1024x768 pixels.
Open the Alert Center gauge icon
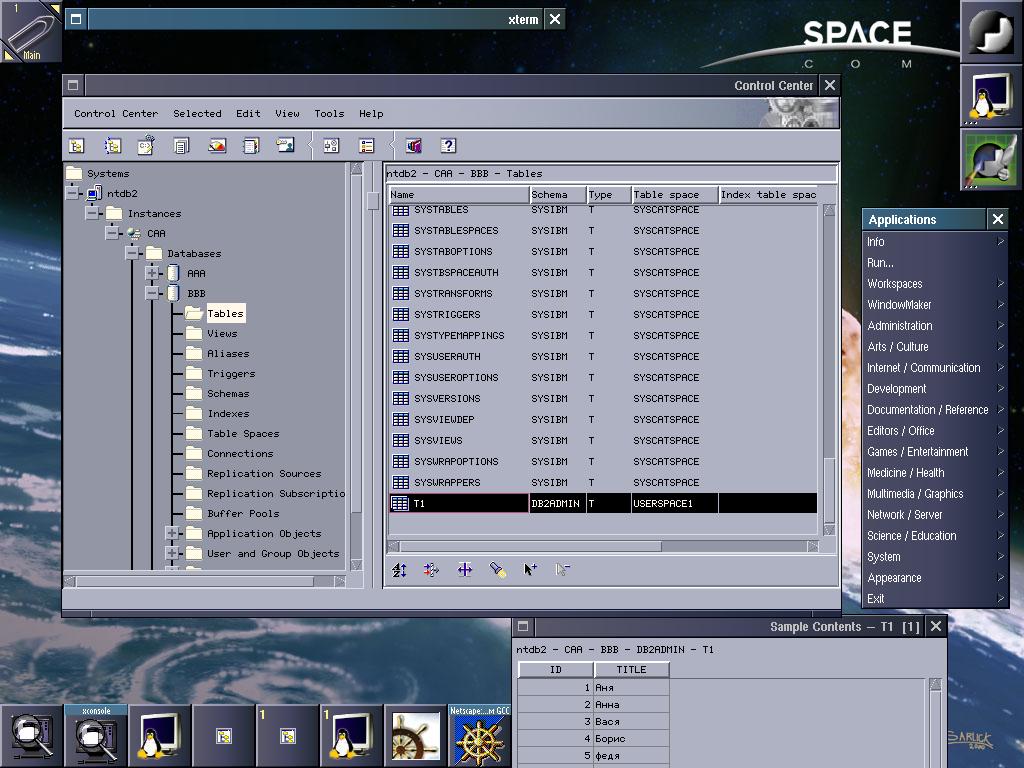coord(217,146)
